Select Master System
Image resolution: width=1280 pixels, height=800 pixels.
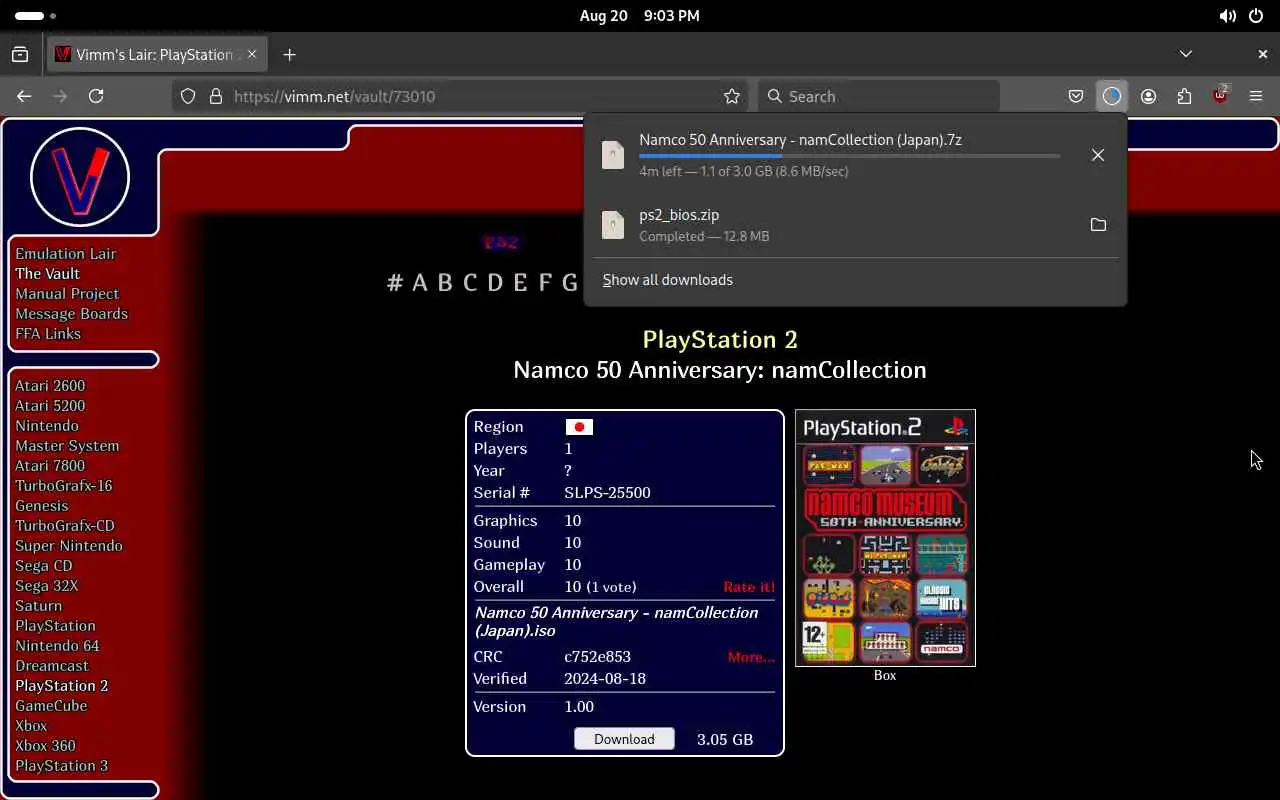tap(67, 446)
